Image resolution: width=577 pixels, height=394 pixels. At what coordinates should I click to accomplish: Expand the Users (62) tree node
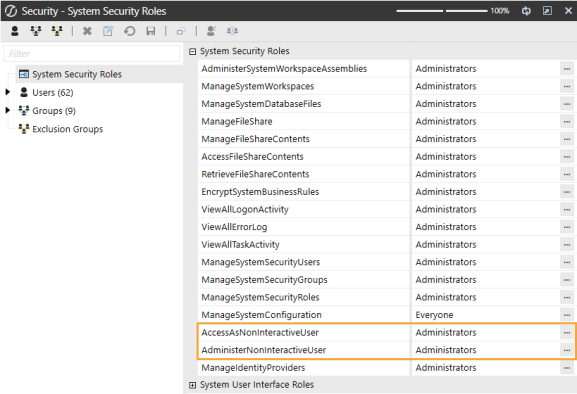[x=7, y=92]
